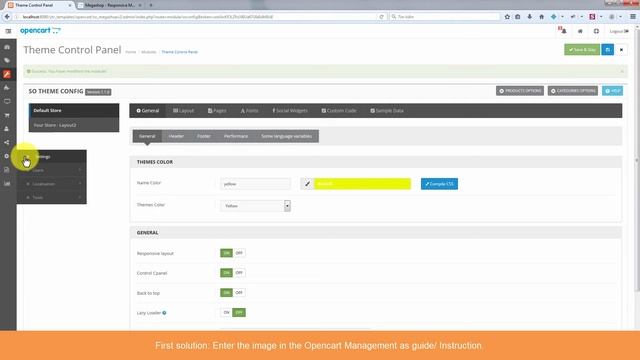Switch to the Custom Code tab
Viewport: 640px width, 360px height.
pos(339,111)
